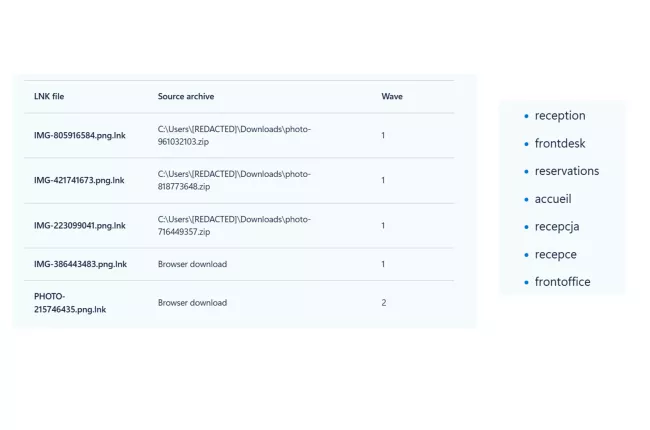Screen dimensions: 650x430
Task: Select 'Browser download' in IMG-386443483 row
Action: [x=192, y=264]
